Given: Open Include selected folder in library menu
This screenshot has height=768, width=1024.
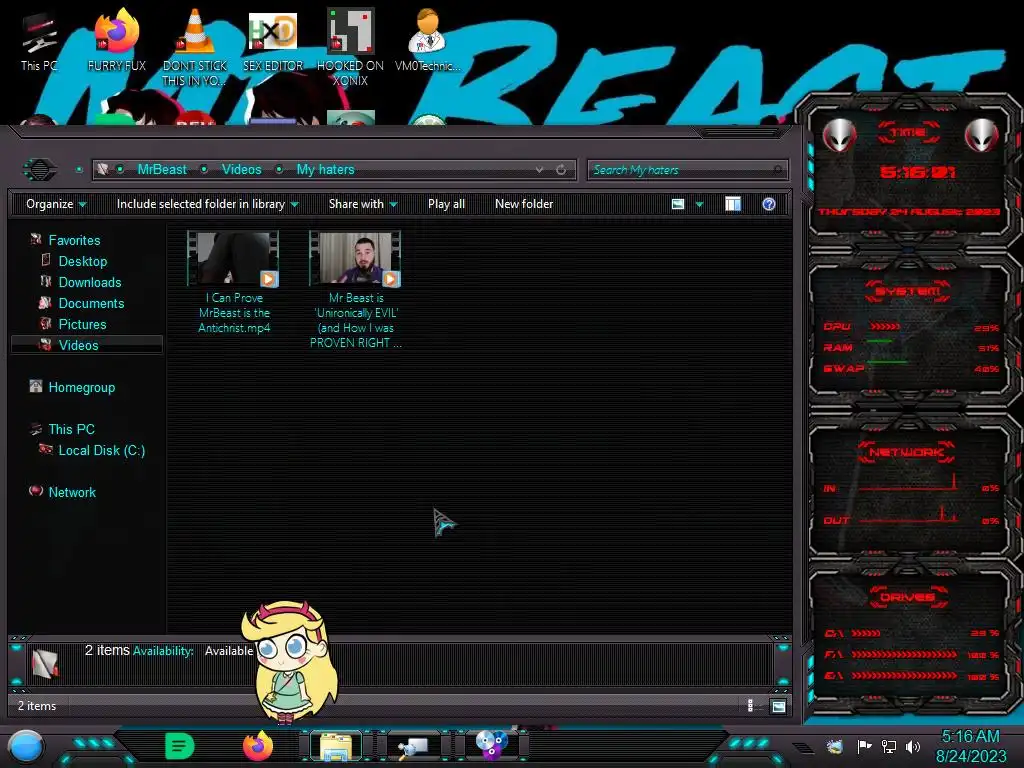Looking at the screenshot, I should (x=207, y=204).
